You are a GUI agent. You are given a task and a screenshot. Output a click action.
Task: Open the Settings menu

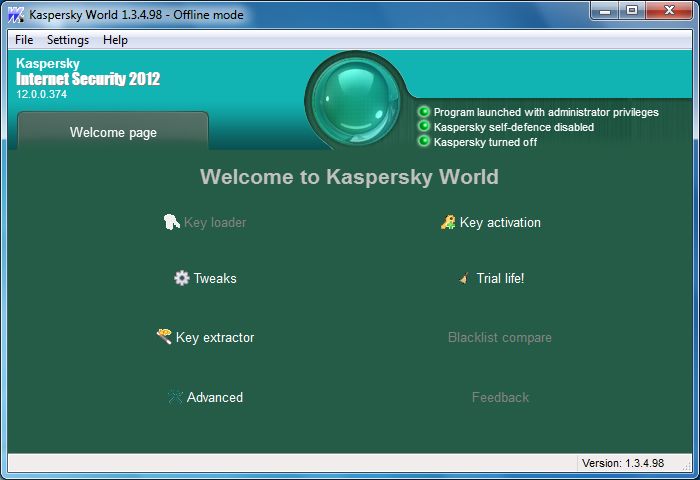68,40
